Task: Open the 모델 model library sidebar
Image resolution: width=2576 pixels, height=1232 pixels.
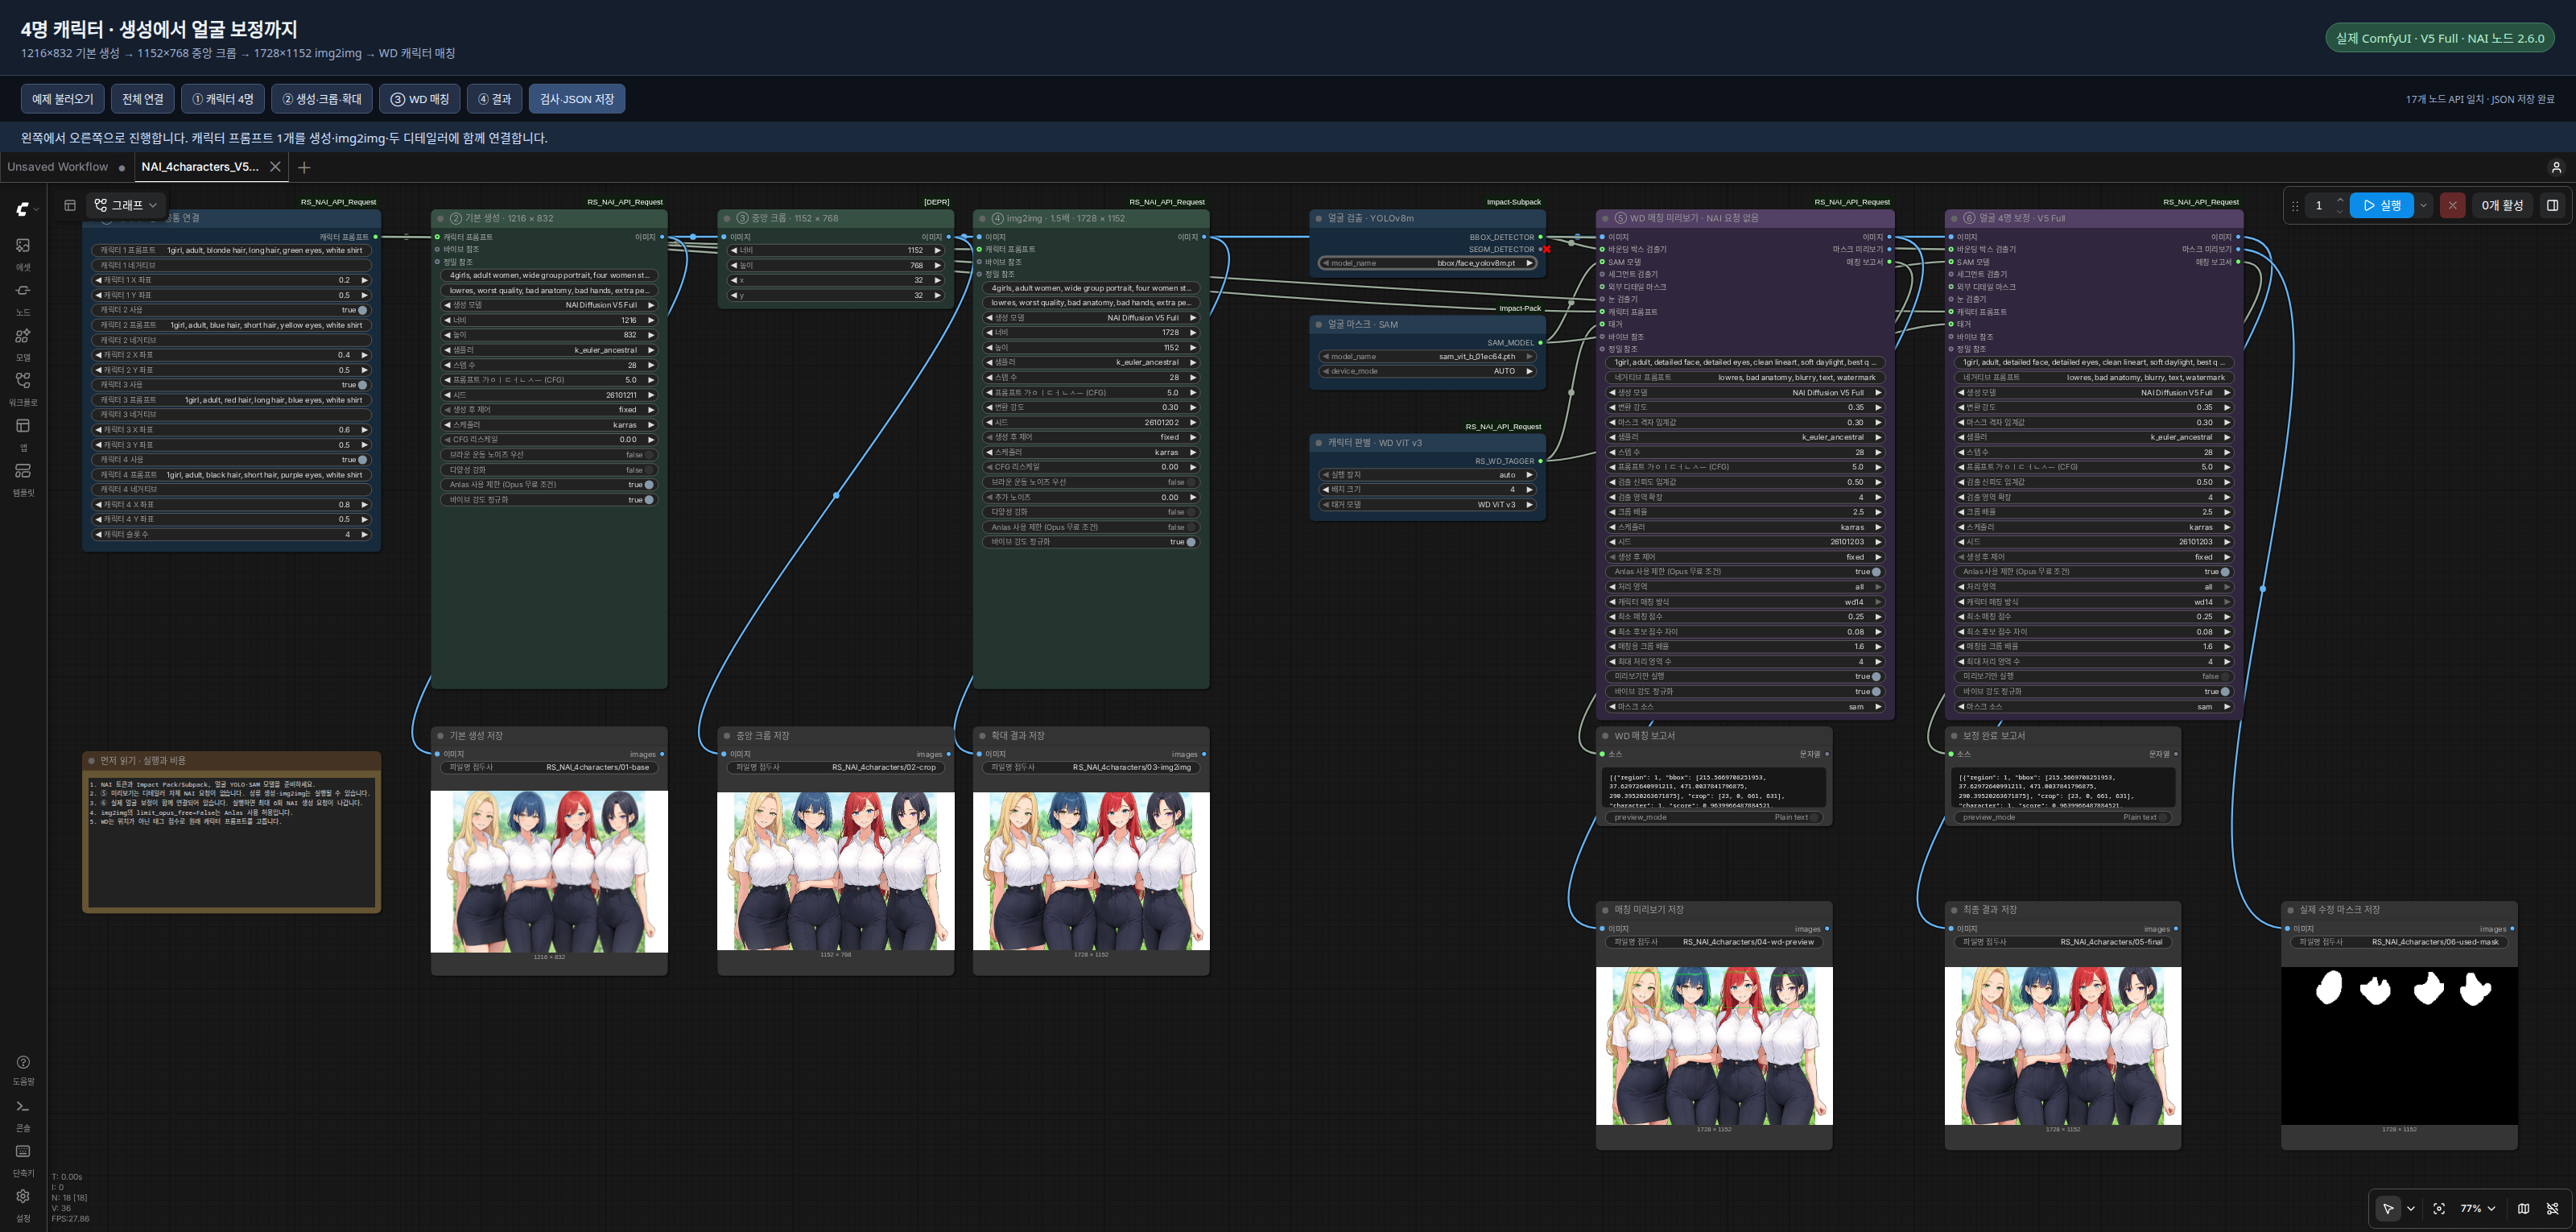Action: point(23,343)
